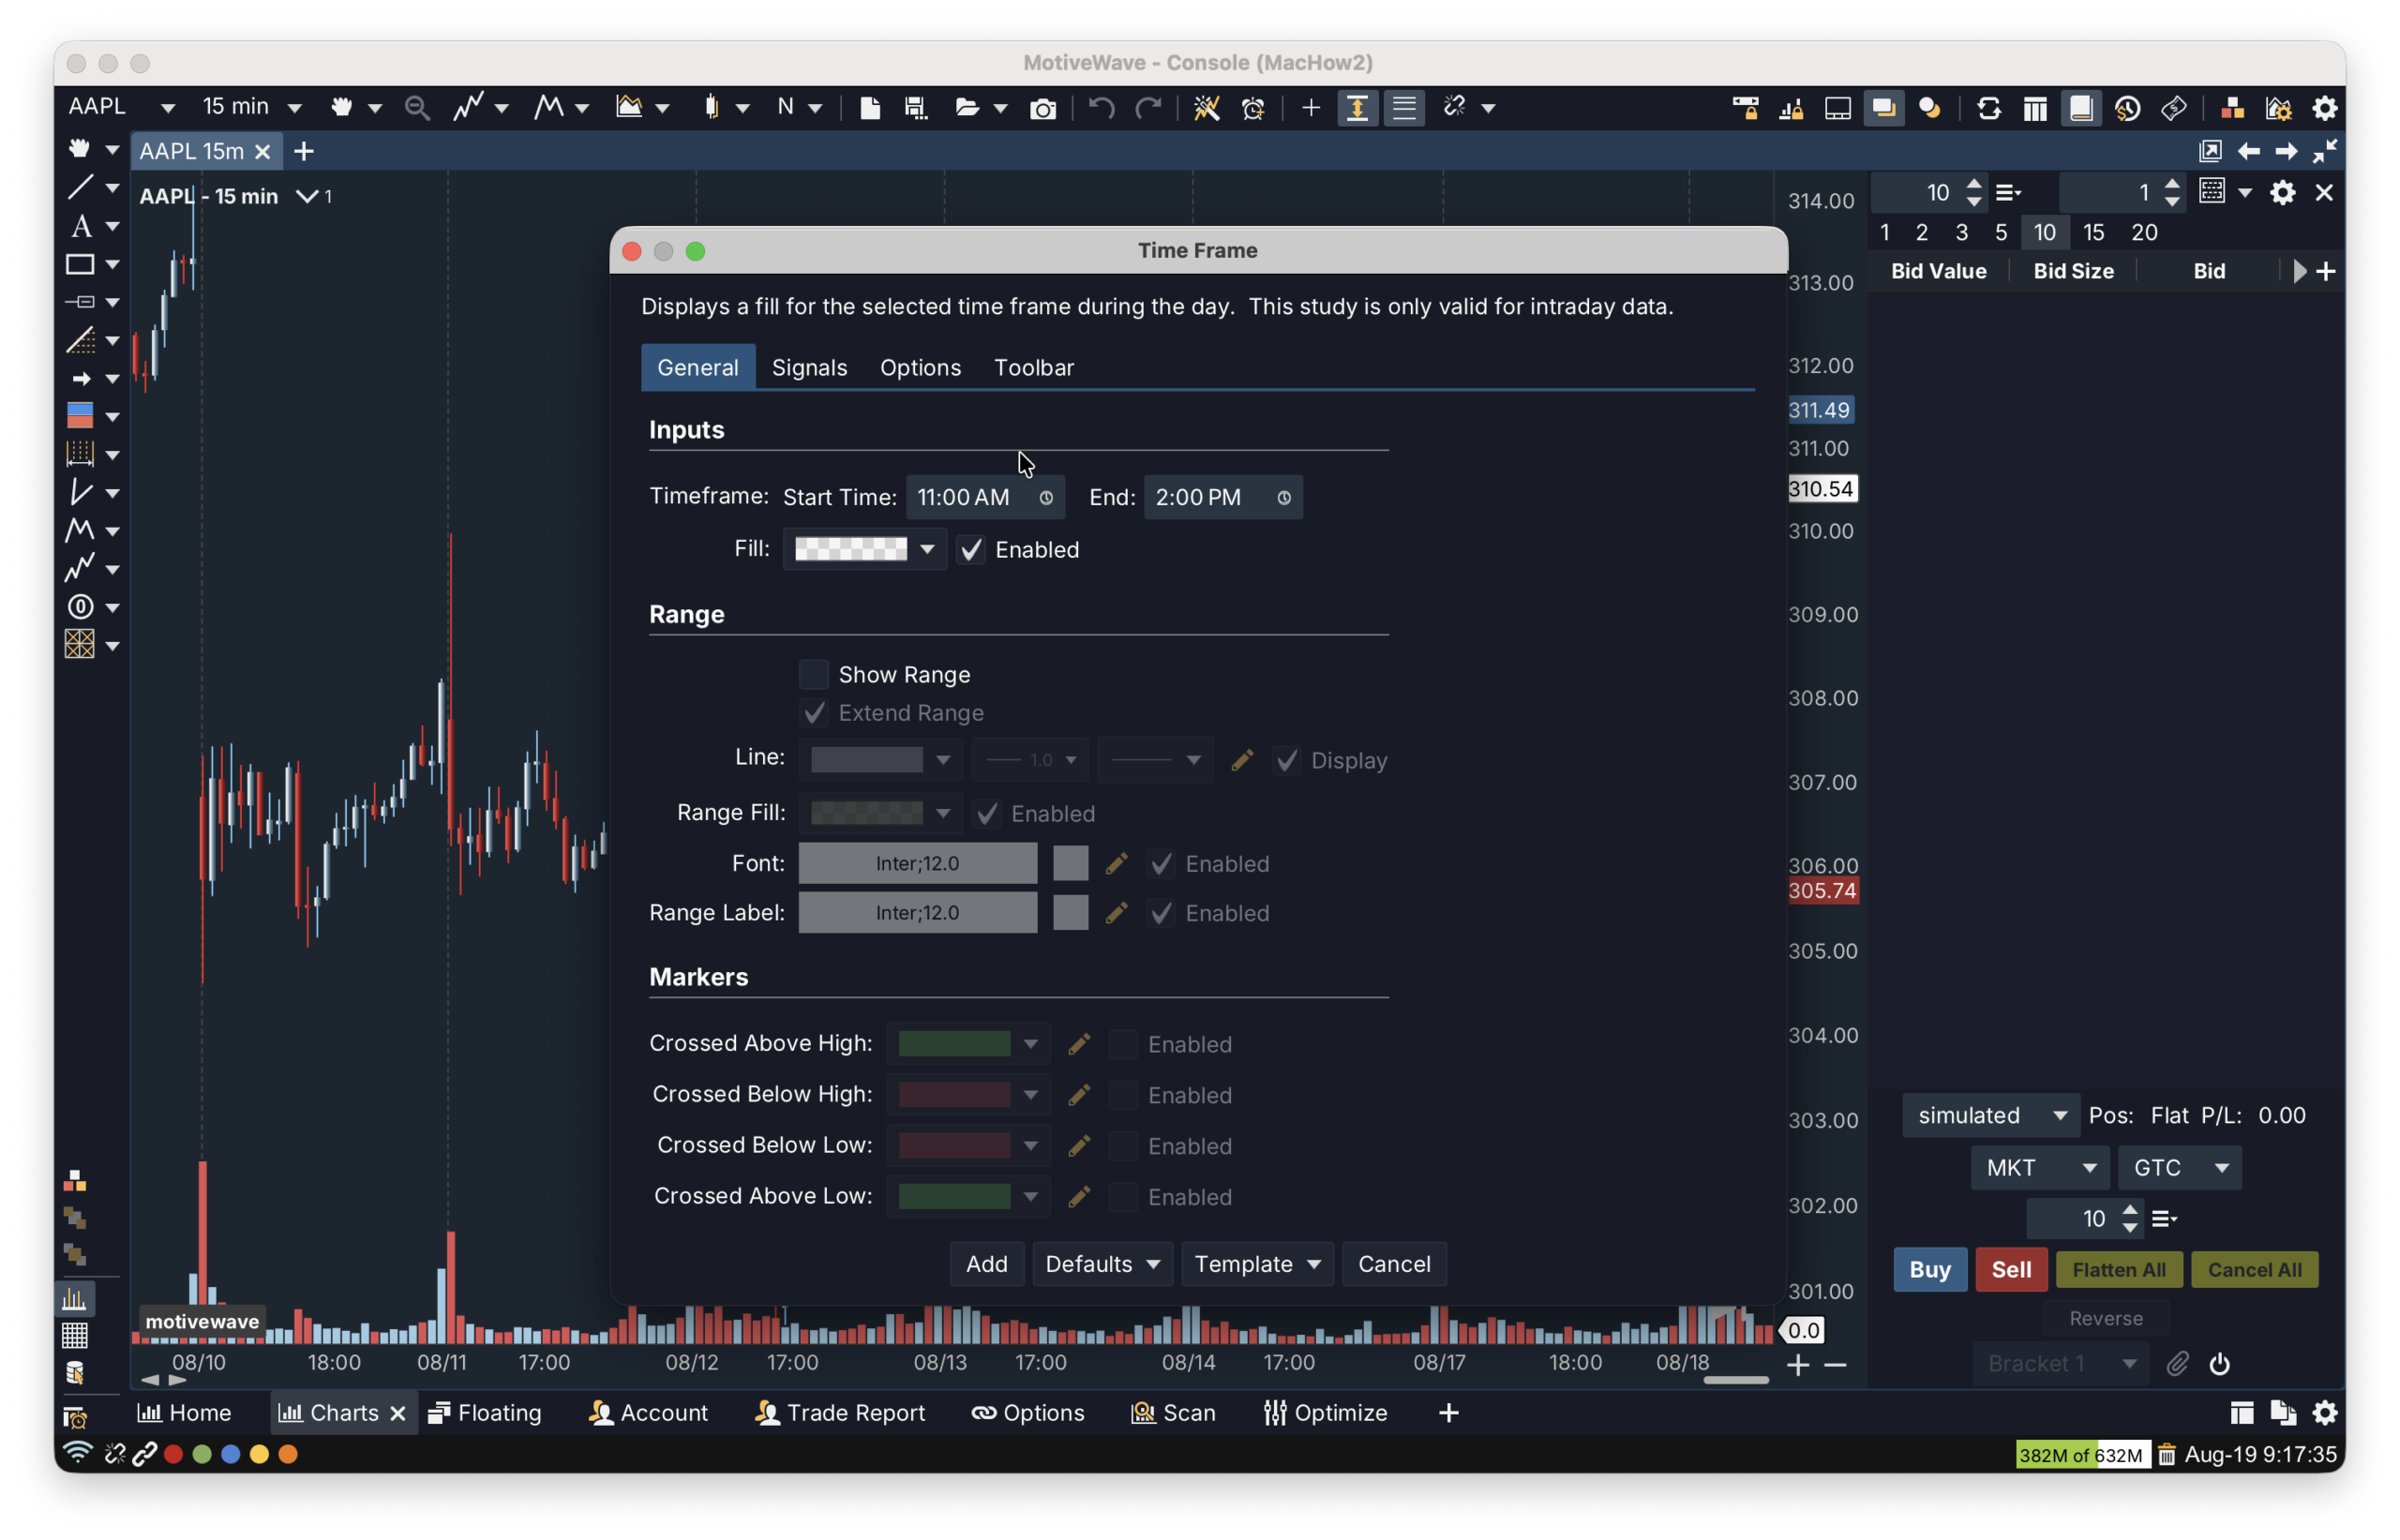2400x1540 pixels.
Task: Open the Trade Report bottom tab
Action: 840,1413
